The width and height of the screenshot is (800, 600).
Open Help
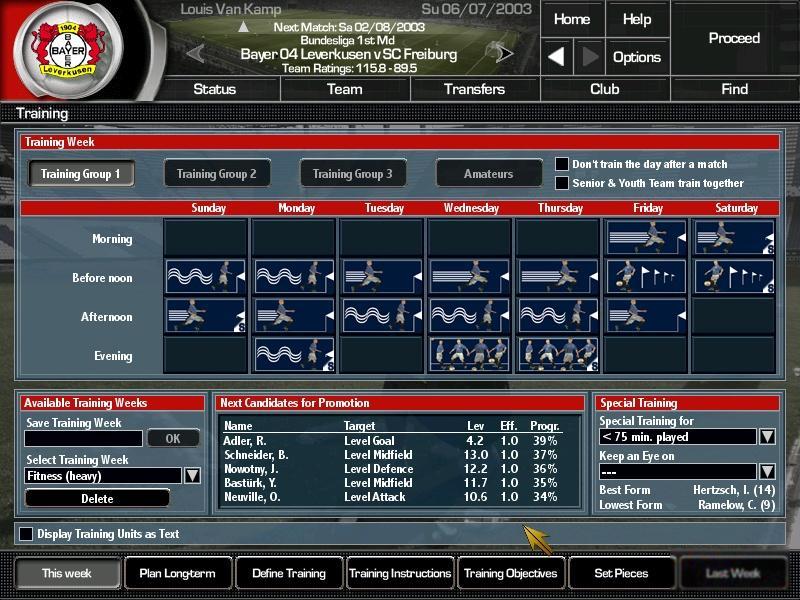point(637,19)
